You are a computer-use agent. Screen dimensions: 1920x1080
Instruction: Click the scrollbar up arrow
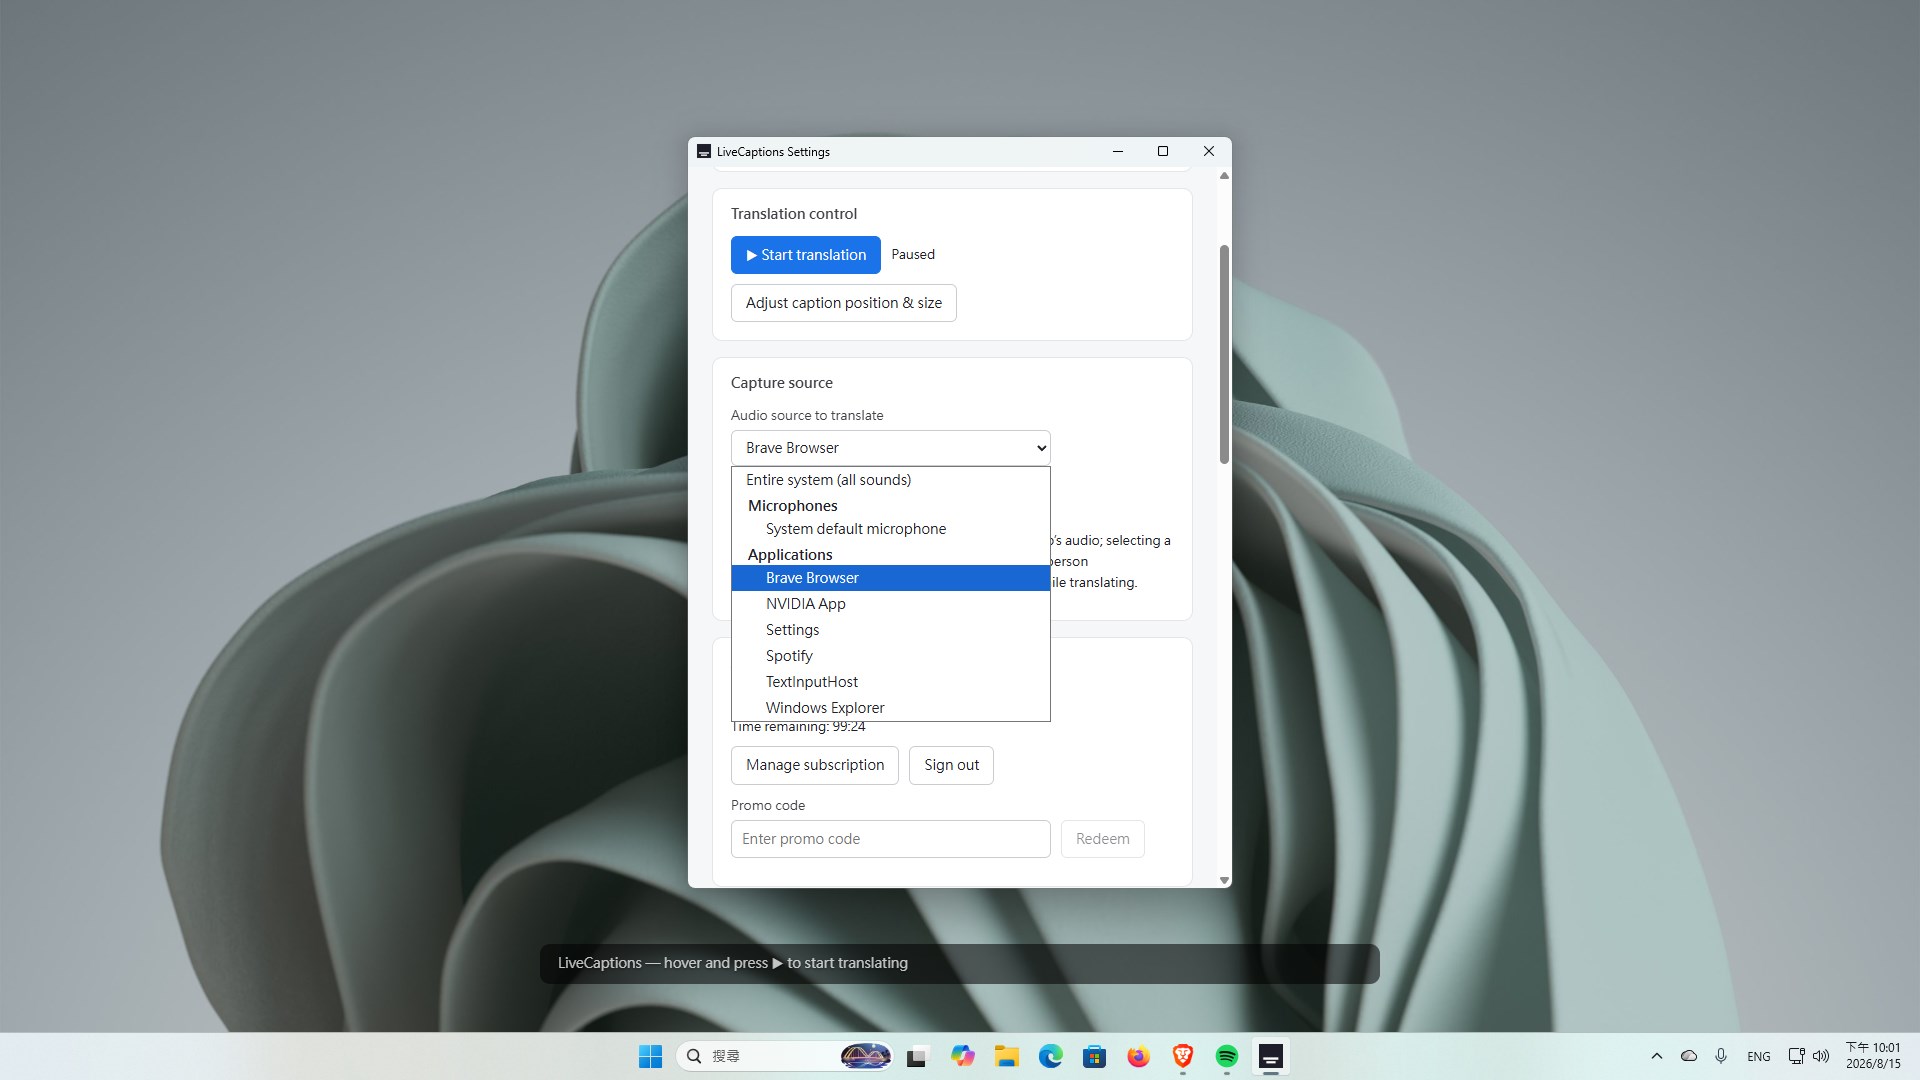pyautogui.click(x=1224, y=175)
